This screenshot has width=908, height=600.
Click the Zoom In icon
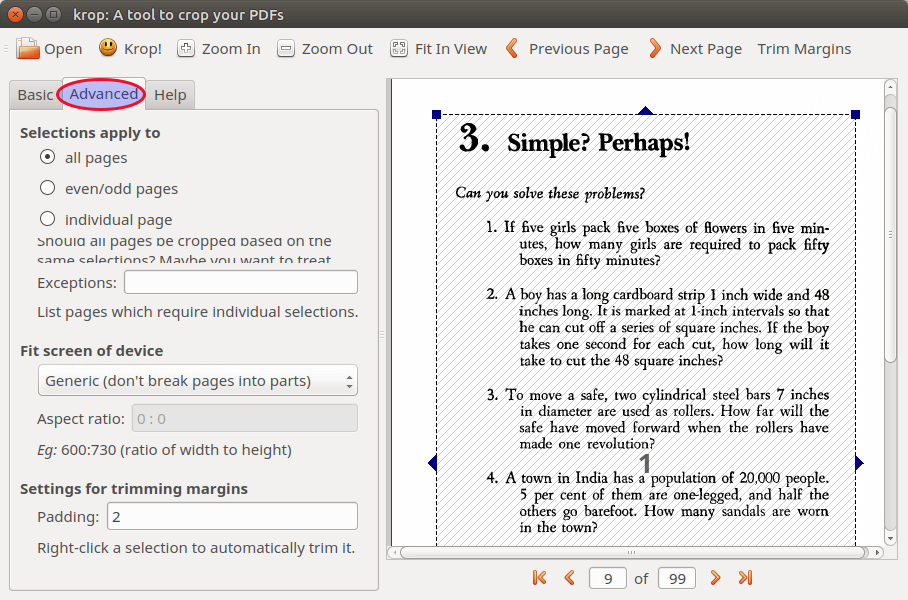pyautogui.click(x=186, y=48)
